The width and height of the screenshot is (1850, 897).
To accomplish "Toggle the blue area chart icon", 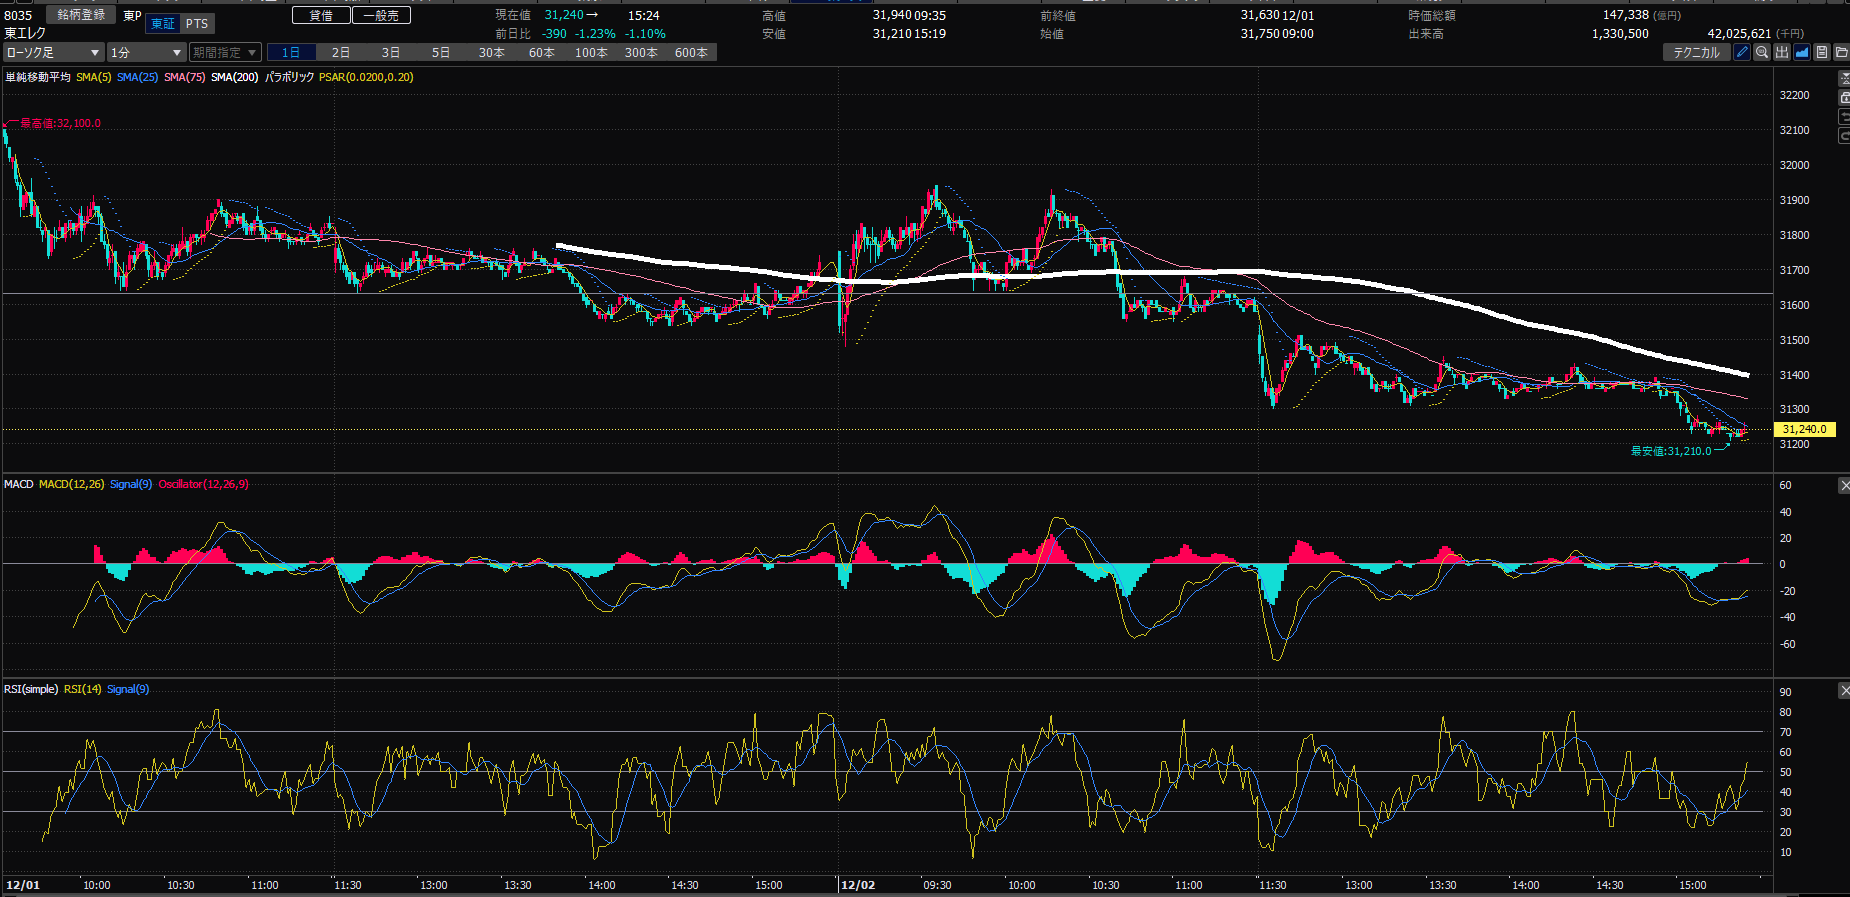I will [1802, 52].
